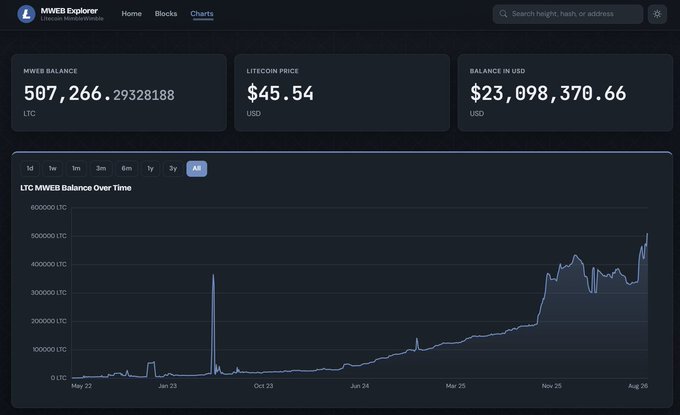Click the LTC MWEB Balance Over Time heading
The height and width of the screenshot is (415, 680).
(x=76, y=188)
